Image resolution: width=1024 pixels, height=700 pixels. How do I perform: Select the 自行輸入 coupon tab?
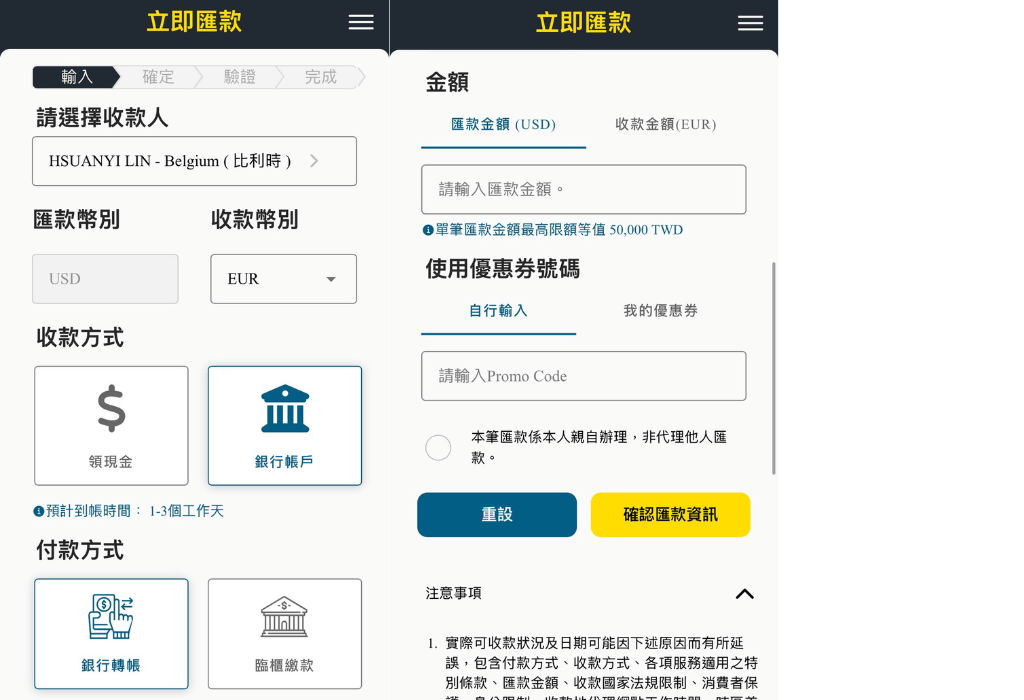(498, 311)
